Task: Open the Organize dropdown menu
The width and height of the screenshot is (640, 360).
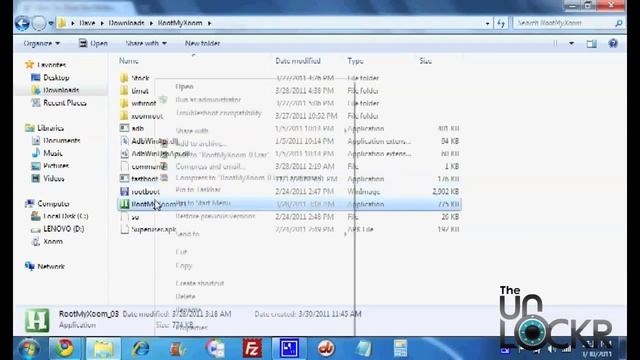Action: point(42,43)
